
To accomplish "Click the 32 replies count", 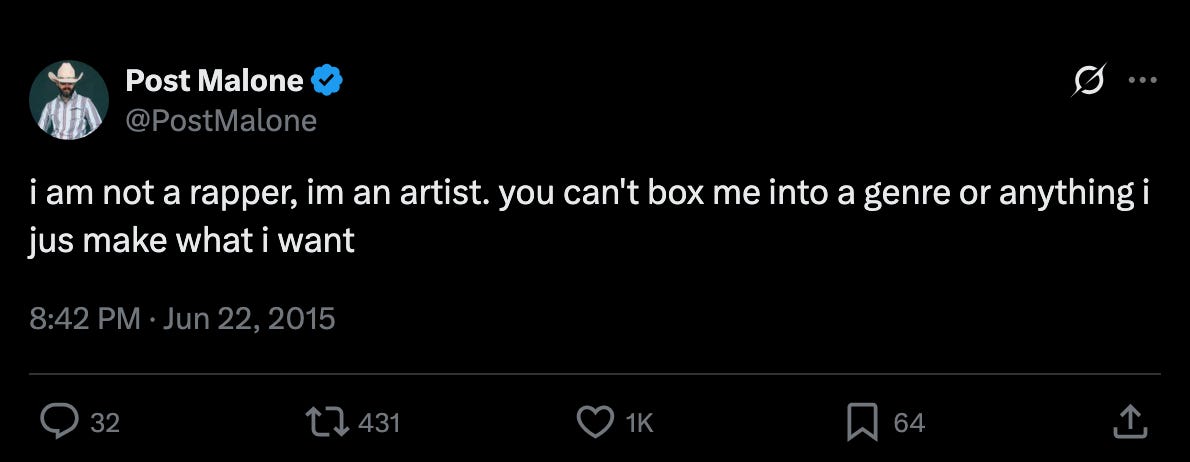I will [105, 424].
